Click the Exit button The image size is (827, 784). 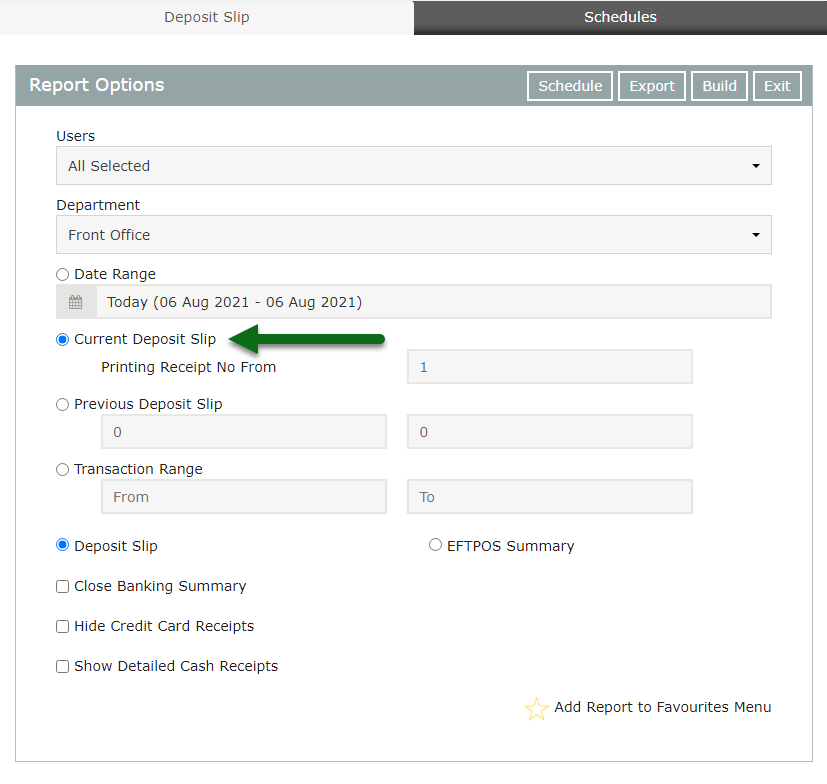(777, 85)
